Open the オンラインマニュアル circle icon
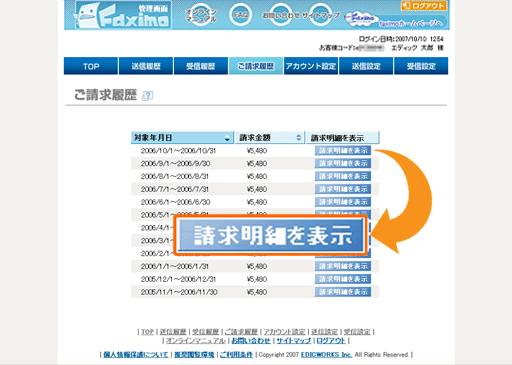512x365 pixels. click(x=201, y=15)
